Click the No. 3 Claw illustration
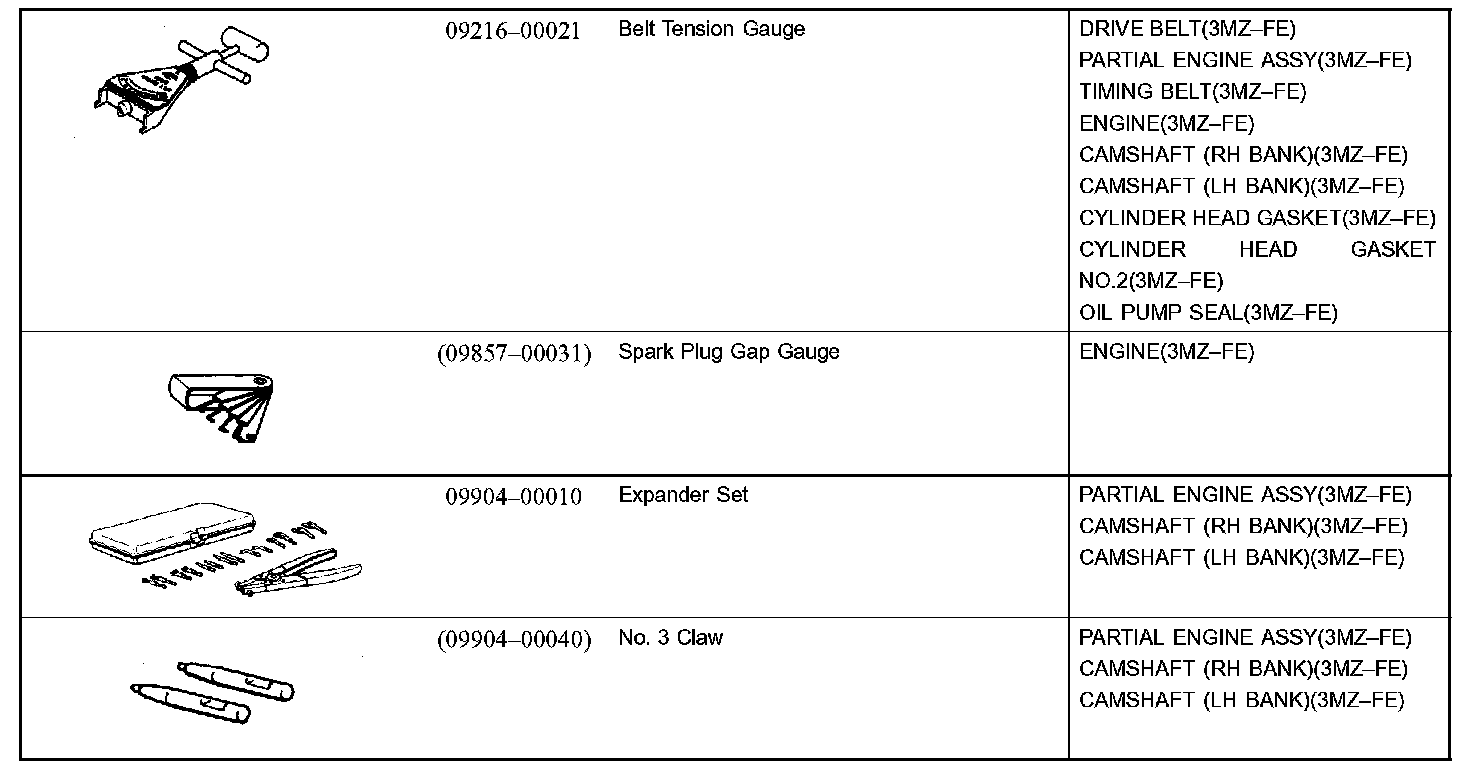The height and width of the screenshot is (772, 1472). pyautogui.click(x=212, y=690)
